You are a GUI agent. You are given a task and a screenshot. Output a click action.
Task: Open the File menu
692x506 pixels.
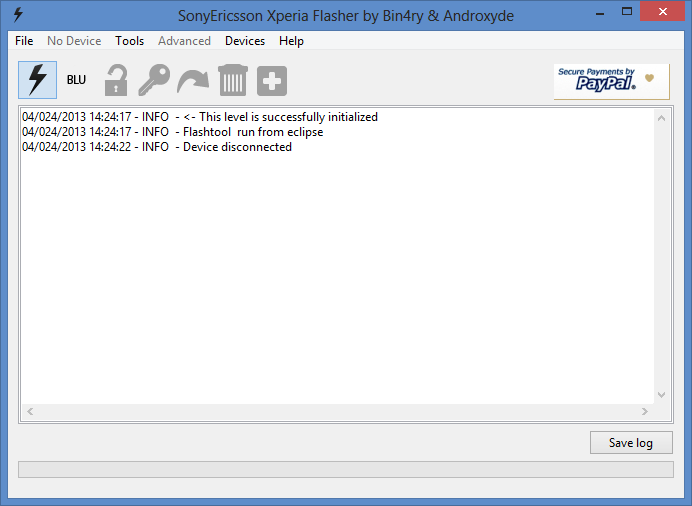(x=24, y=41)
